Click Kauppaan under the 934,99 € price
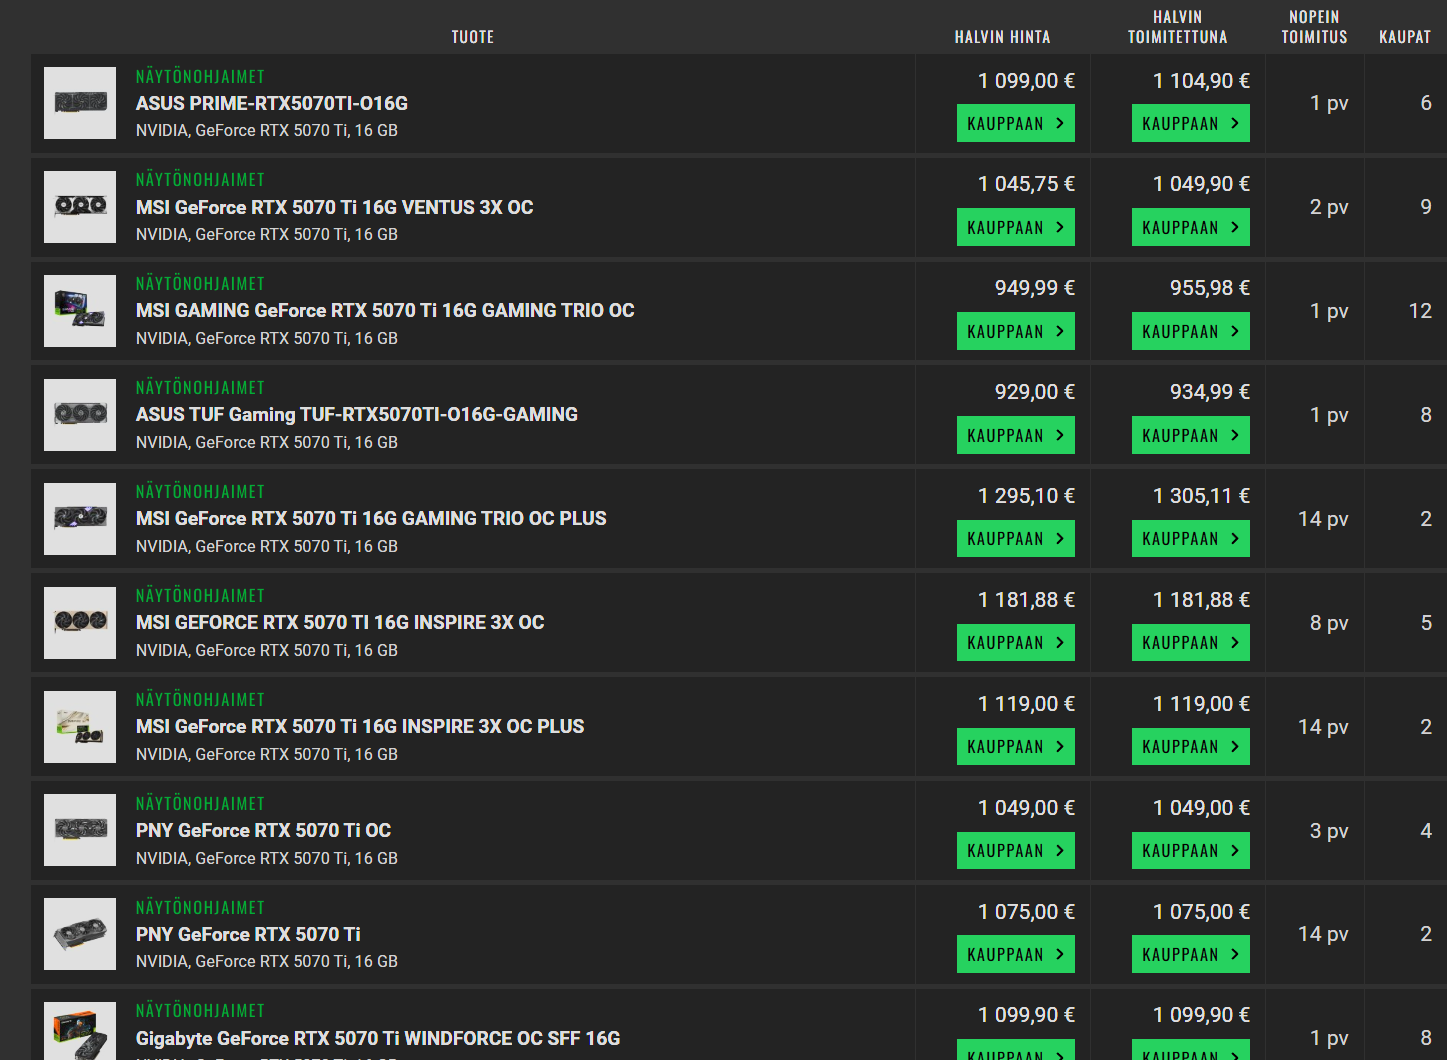1447x1060 pixels. click(x=1191, y=435)
